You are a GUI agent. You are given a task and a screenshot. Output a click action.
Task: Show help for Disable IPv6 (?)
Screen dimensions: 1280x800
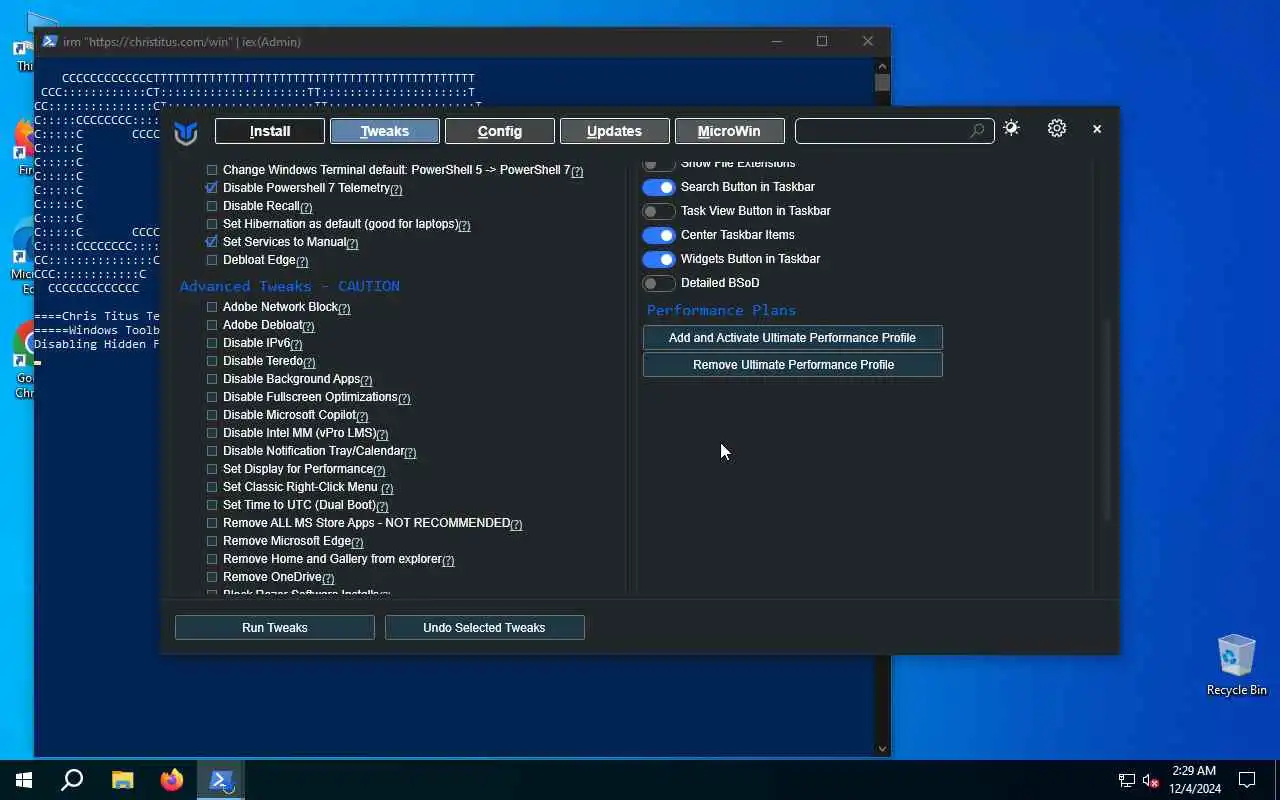pyautogui.click(x=296, y=344)
